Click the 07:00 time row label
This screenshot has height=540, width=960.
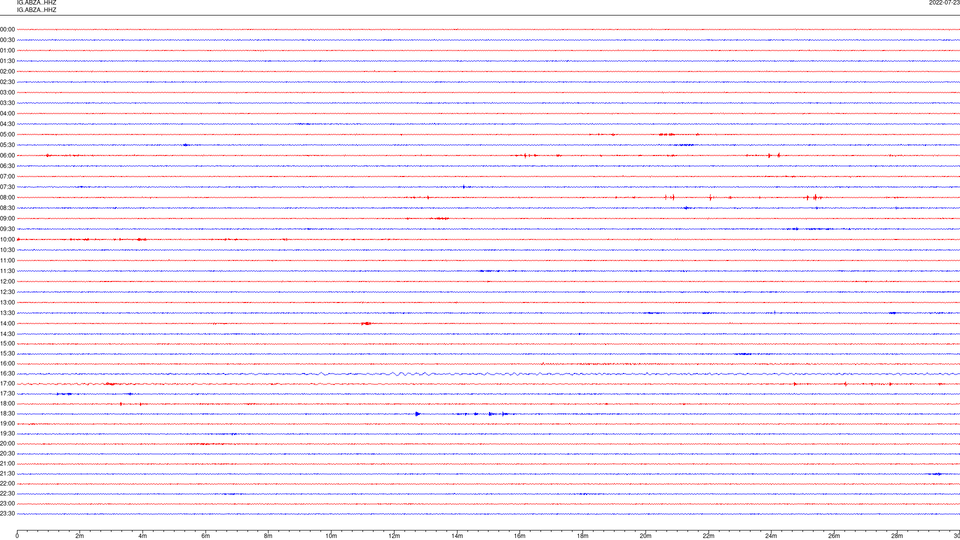point(7,176)
